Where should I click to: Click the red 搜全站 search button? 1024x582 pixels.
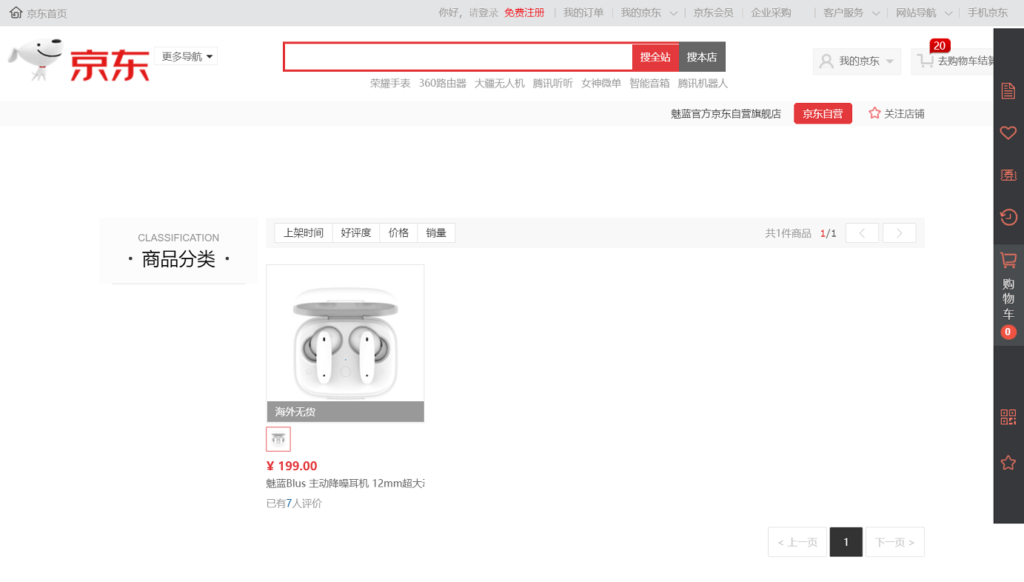tap(655, 57)
